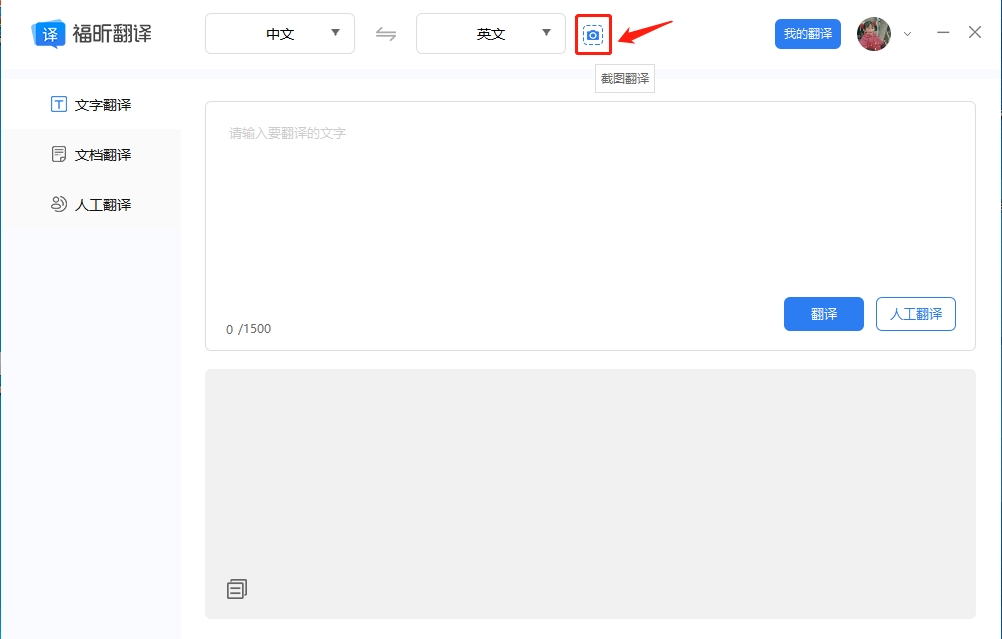Image resolution: width=1002 pixels, height=639 pixels.
Task: Copy the translation result
Action: click(x=236, y=588)
